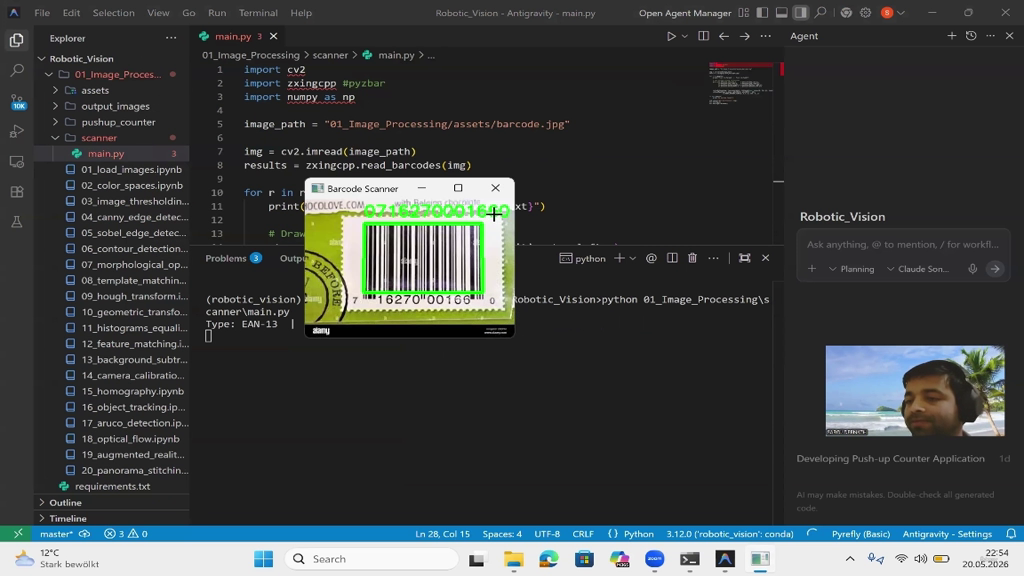Click the Agent prompt input field

coord(903,244)
